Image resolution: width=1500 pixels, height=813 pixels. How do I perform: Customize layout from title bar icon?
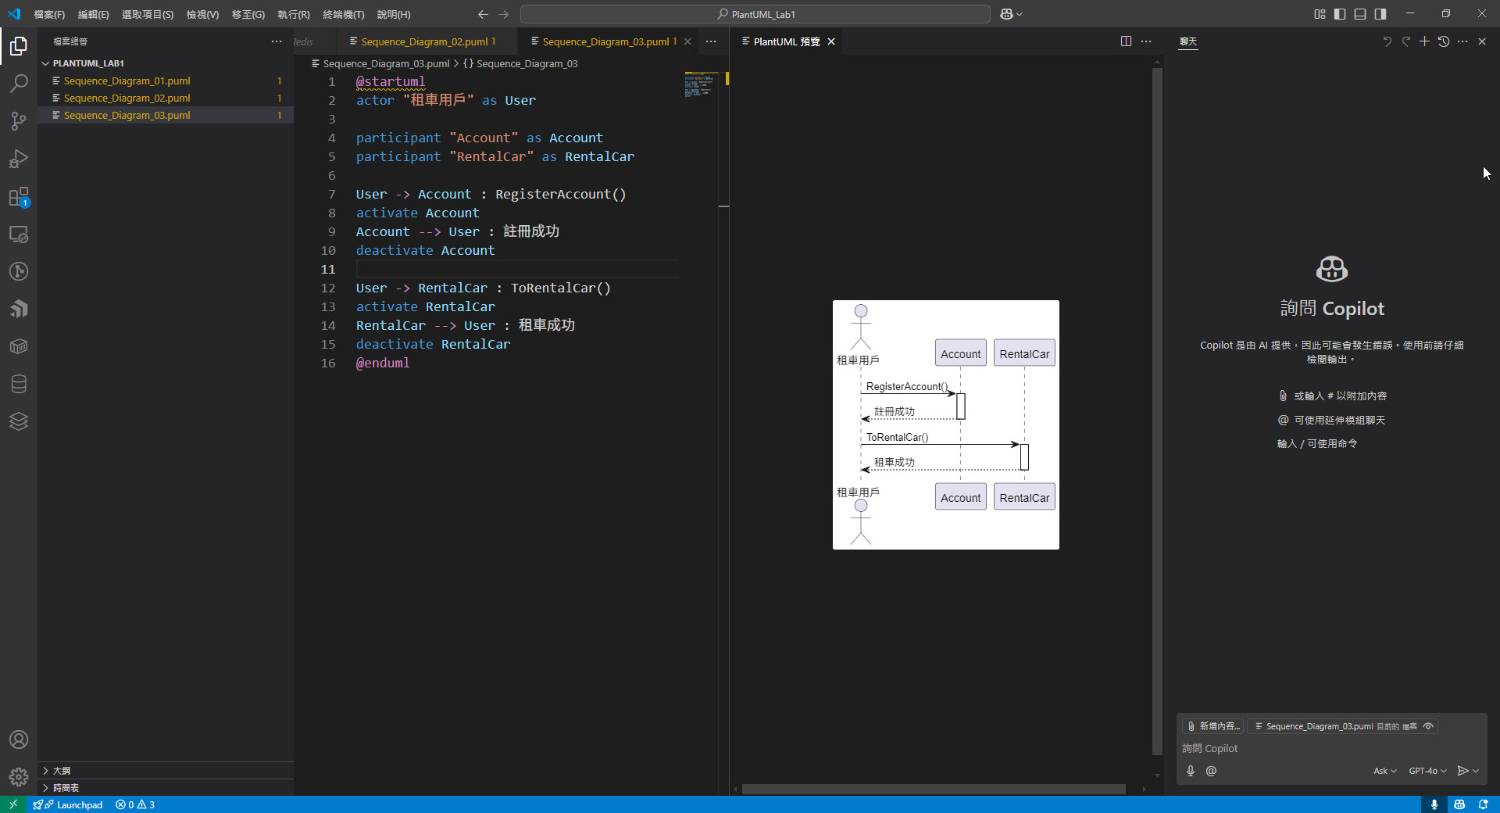(1319, 14)
